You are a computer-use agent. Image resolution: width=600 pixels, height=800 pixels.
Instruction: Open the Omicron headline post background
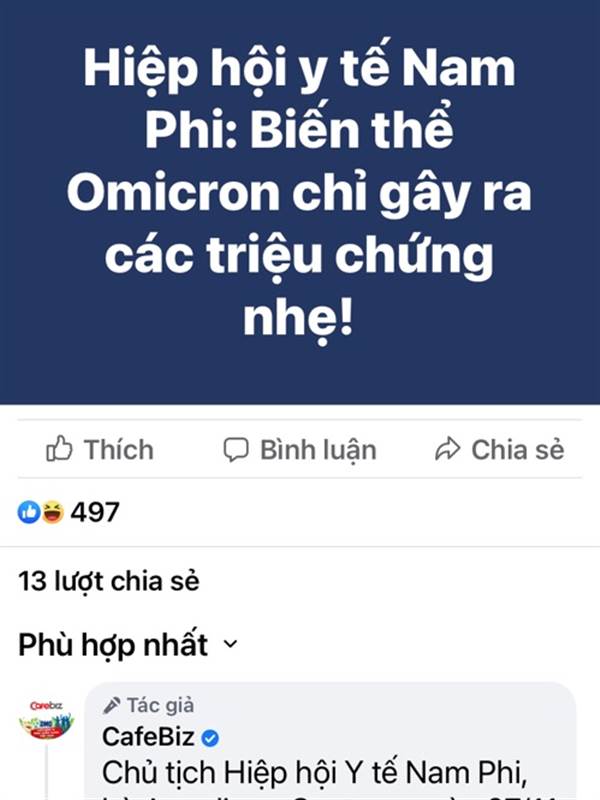tap(300, 202)
